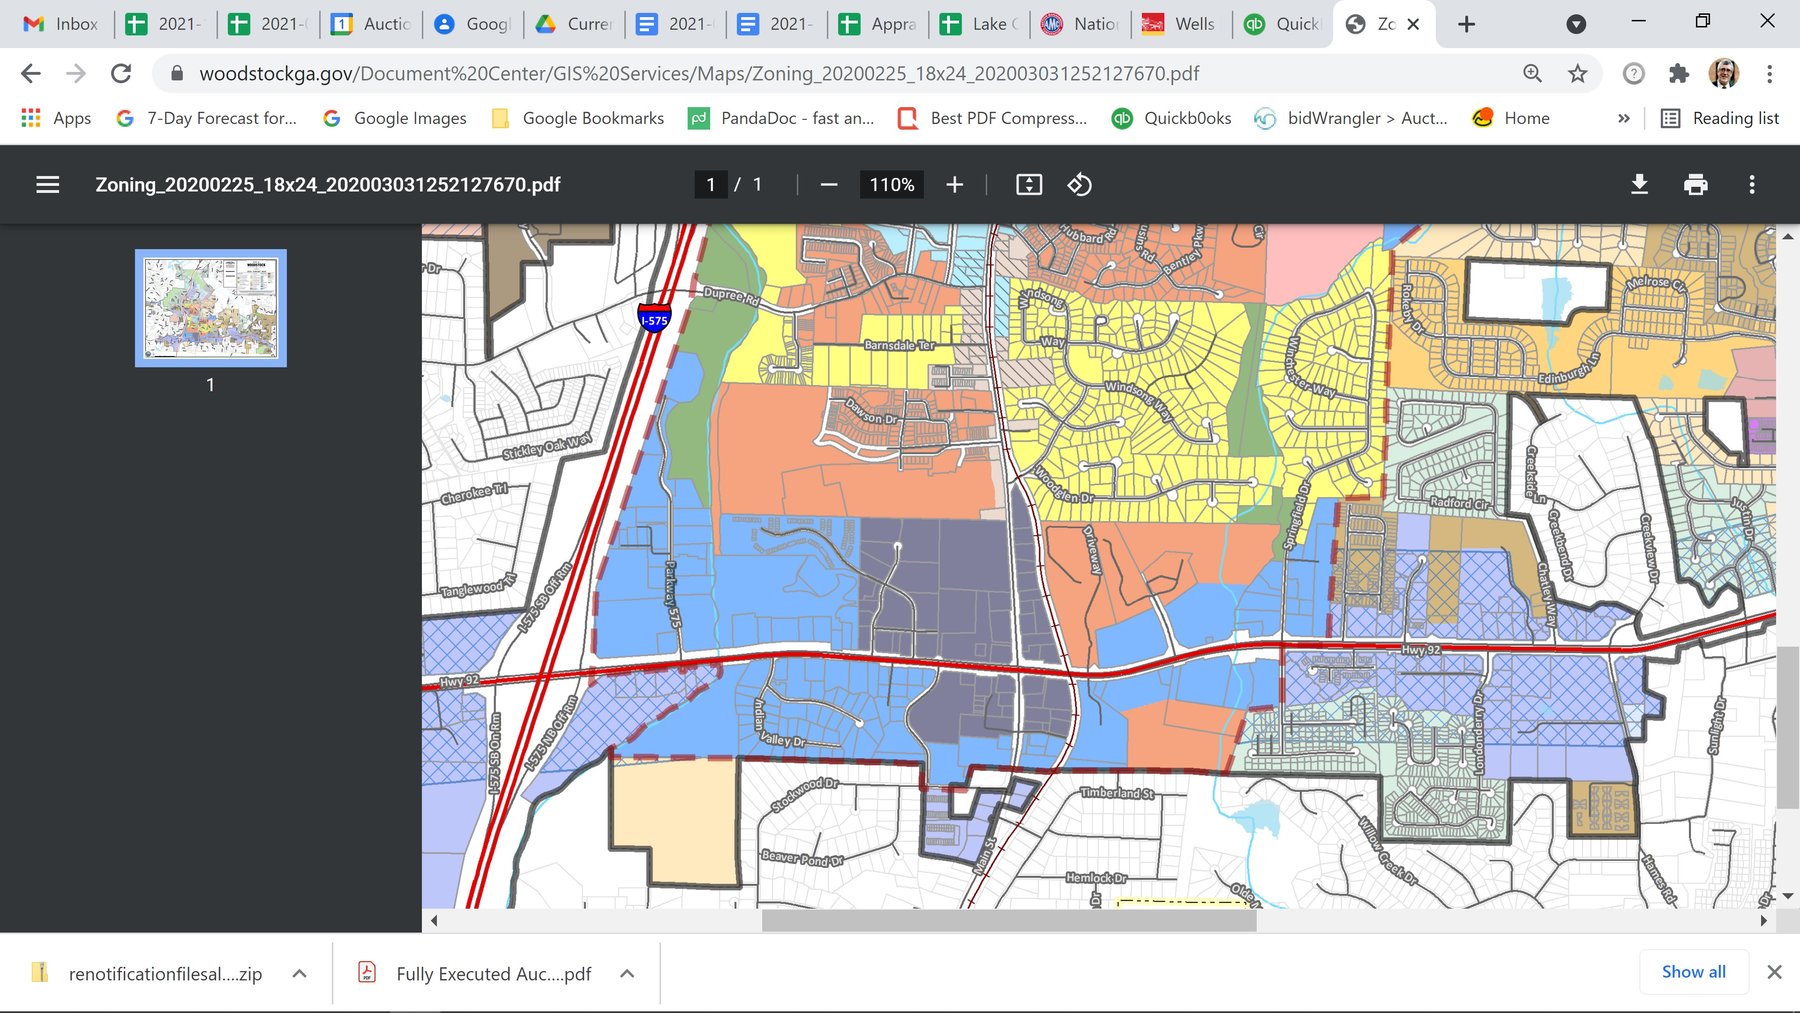Select the page 1 thumbnail

pos(211,308)
